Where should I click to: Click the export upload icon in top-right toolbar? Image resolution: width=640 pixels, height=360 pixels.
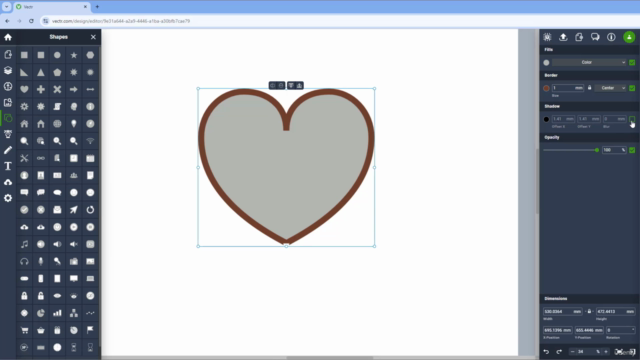(x=563, y=37)
